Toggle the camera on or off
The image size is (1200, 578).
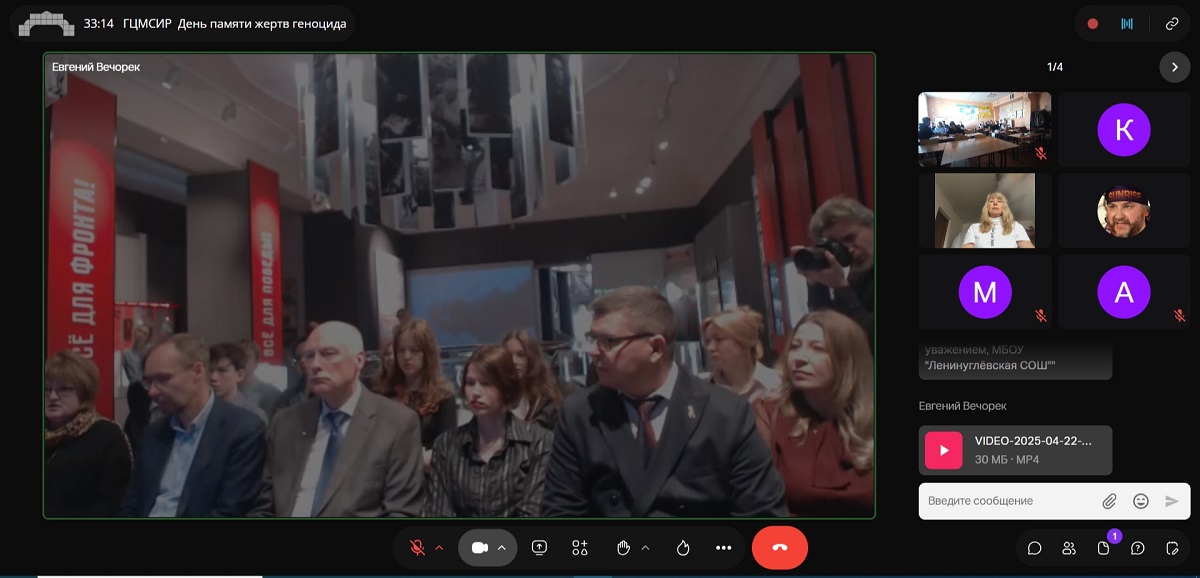479,548
